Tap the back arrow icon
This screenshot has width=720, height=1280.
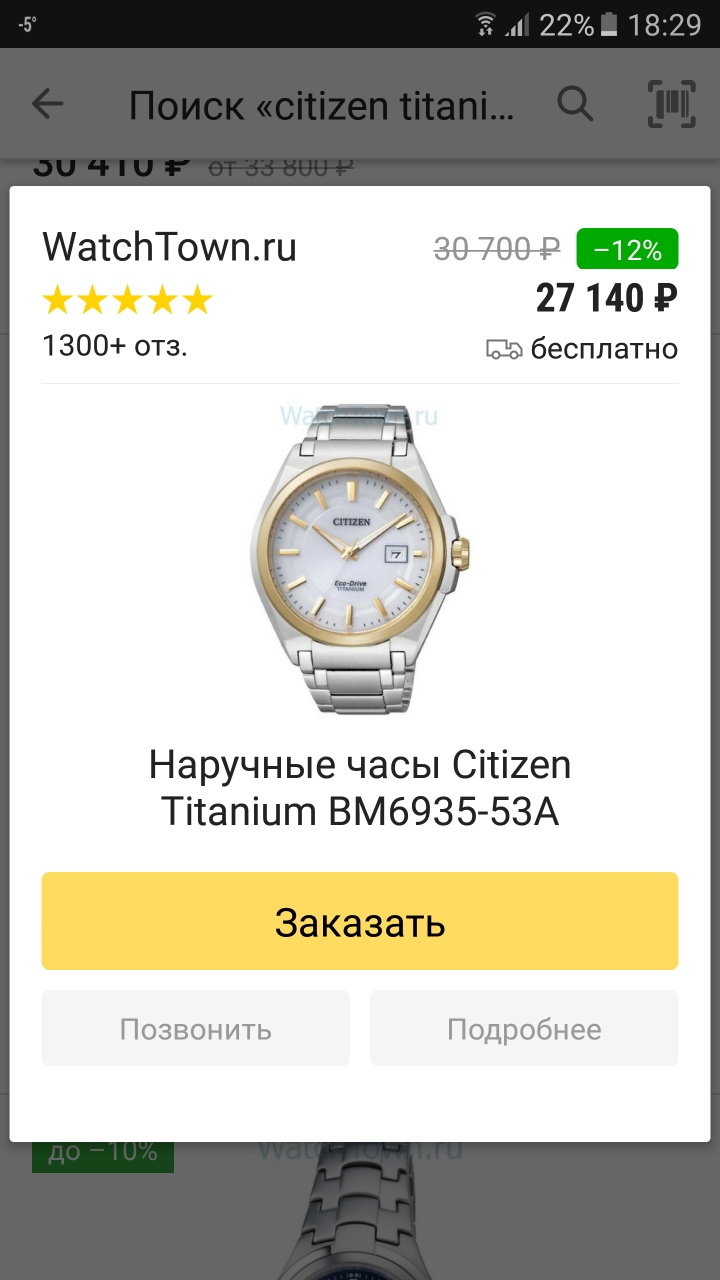(47, 103)
